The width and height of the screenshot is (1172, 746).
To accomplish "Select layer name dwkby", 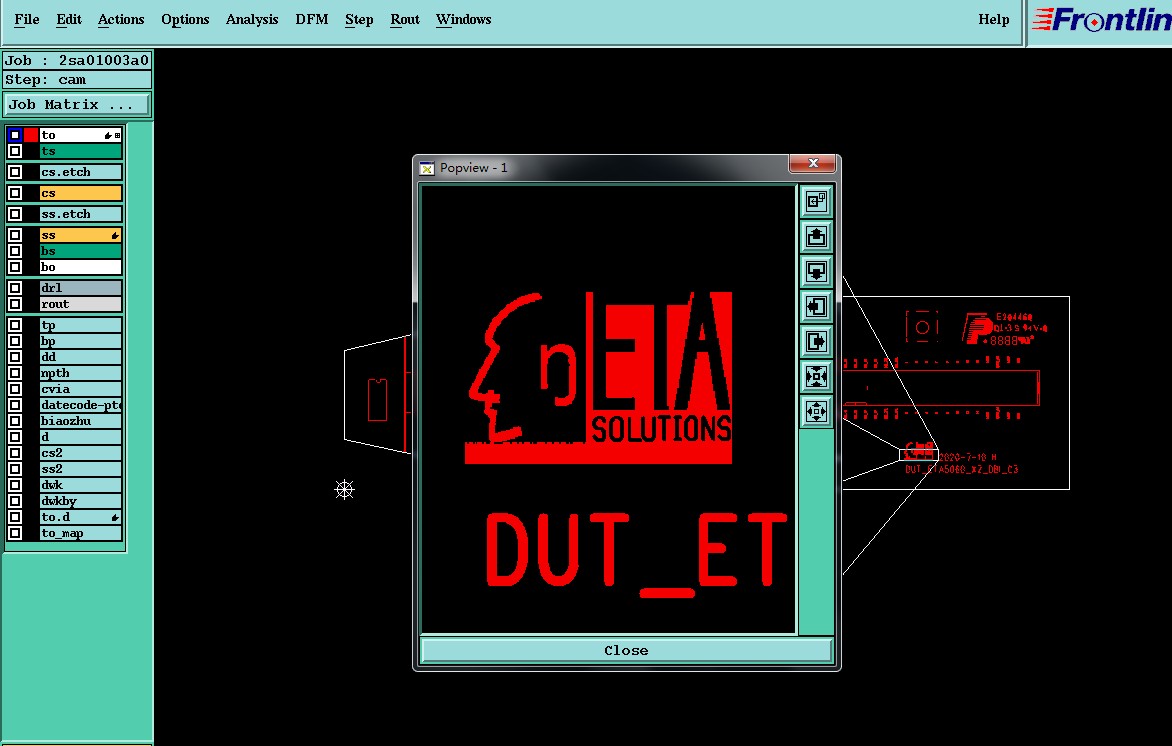I will (81, 501).
